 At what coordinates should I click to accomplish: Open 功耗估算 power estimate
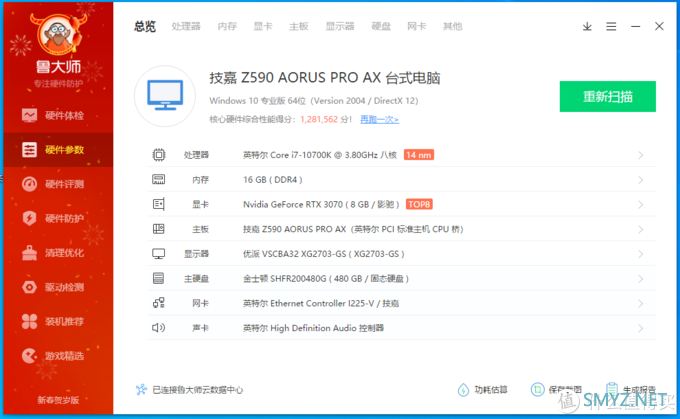coord(483,390)
